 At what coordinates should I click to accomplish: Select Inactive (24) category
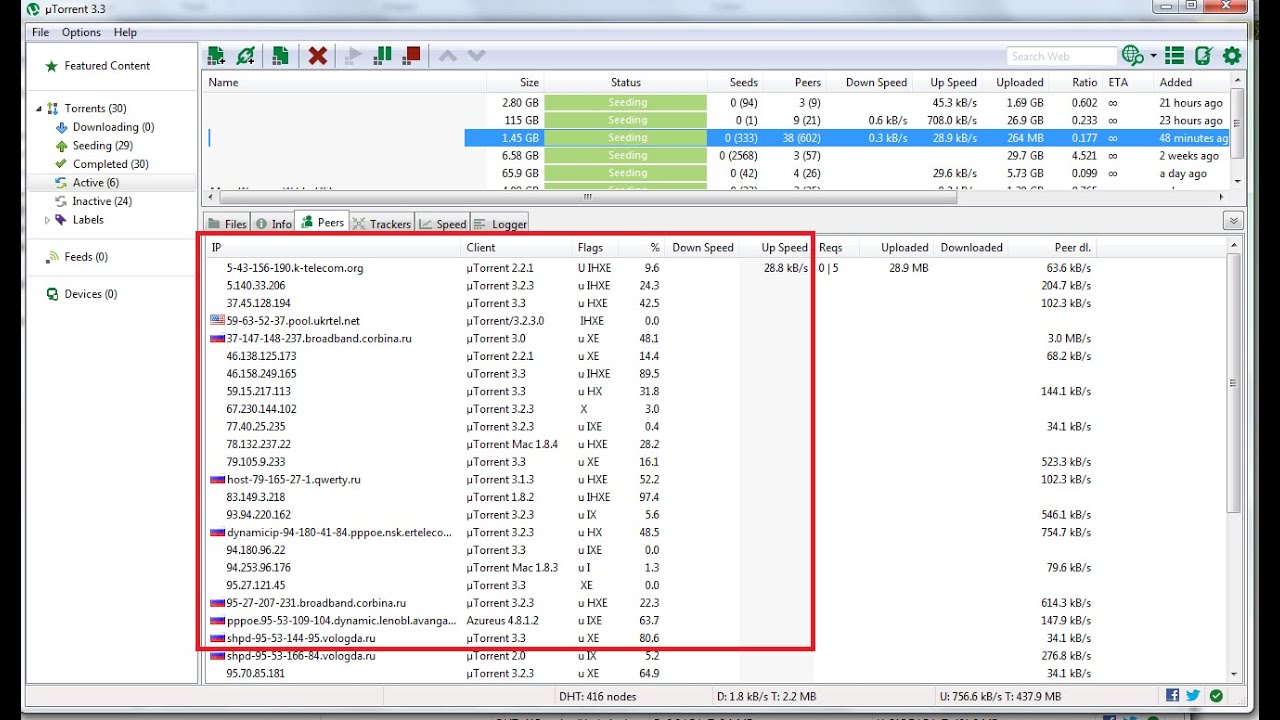pos(101,201)
